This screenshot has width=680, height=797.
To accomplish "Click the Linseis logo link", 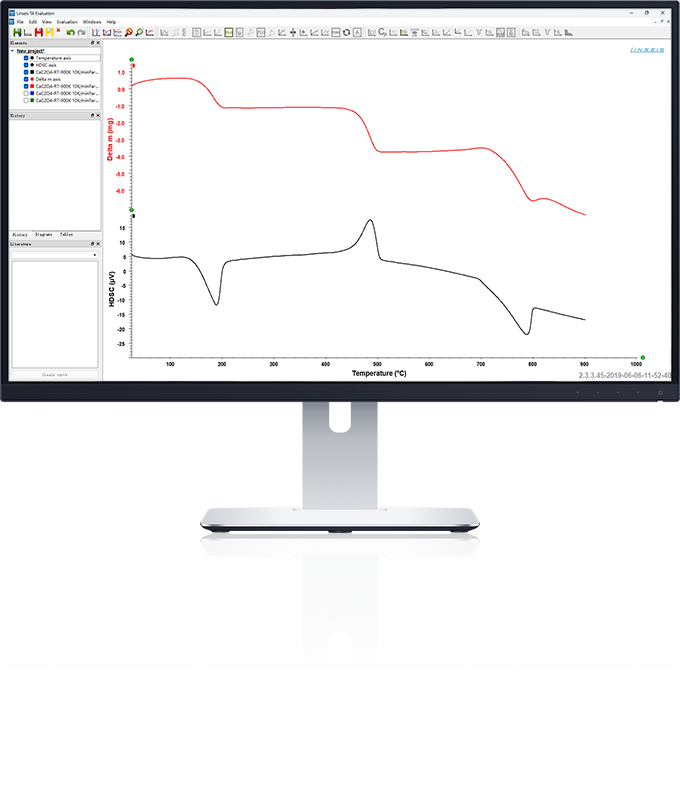I will (x=650, y=48).
